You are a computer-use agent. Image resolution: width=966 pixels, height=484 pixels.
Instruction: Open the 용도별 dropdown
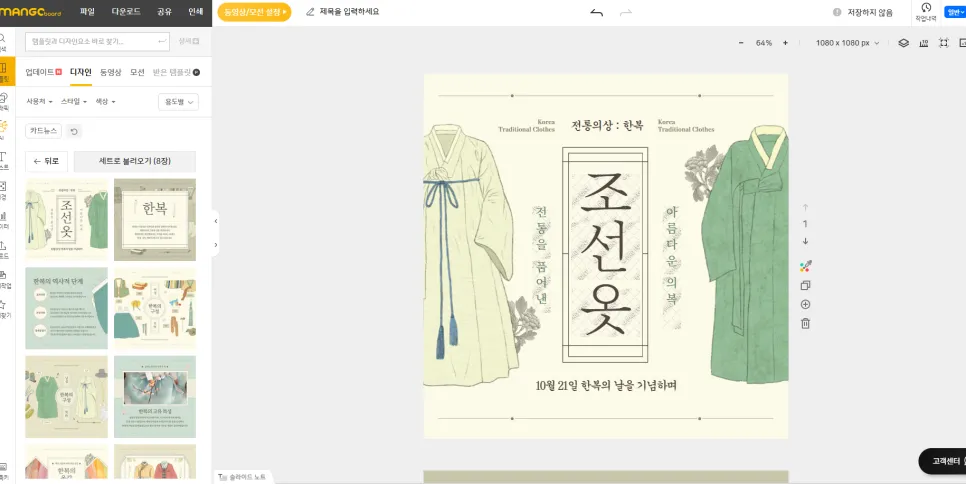(x=179, y=102)
